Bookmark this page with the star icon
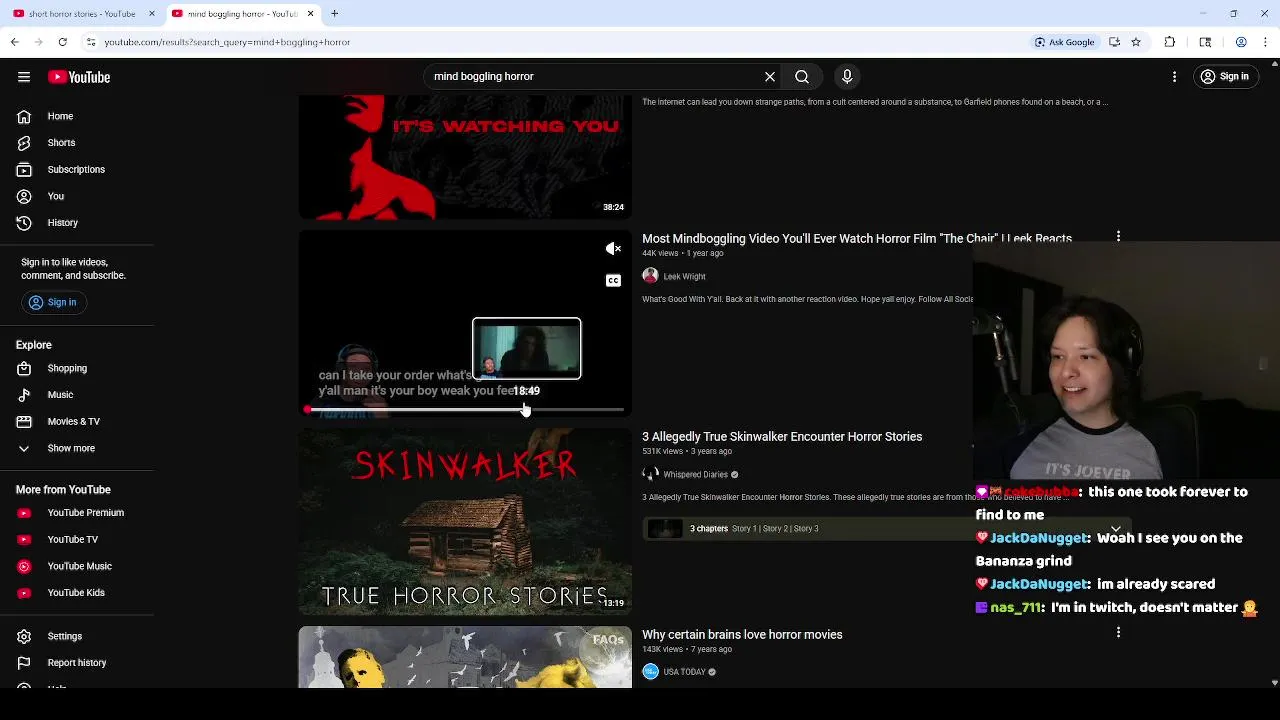Screen dimensions: 1280x720 (x=1136, y=42)
